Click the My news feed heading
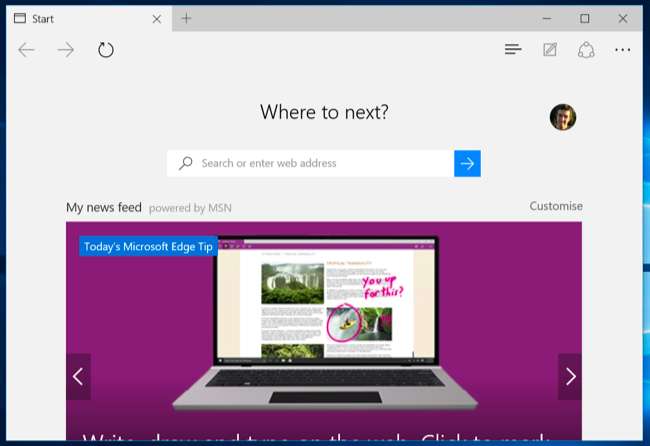The width and height of the screenshot is (650, 446). point(104,207)
